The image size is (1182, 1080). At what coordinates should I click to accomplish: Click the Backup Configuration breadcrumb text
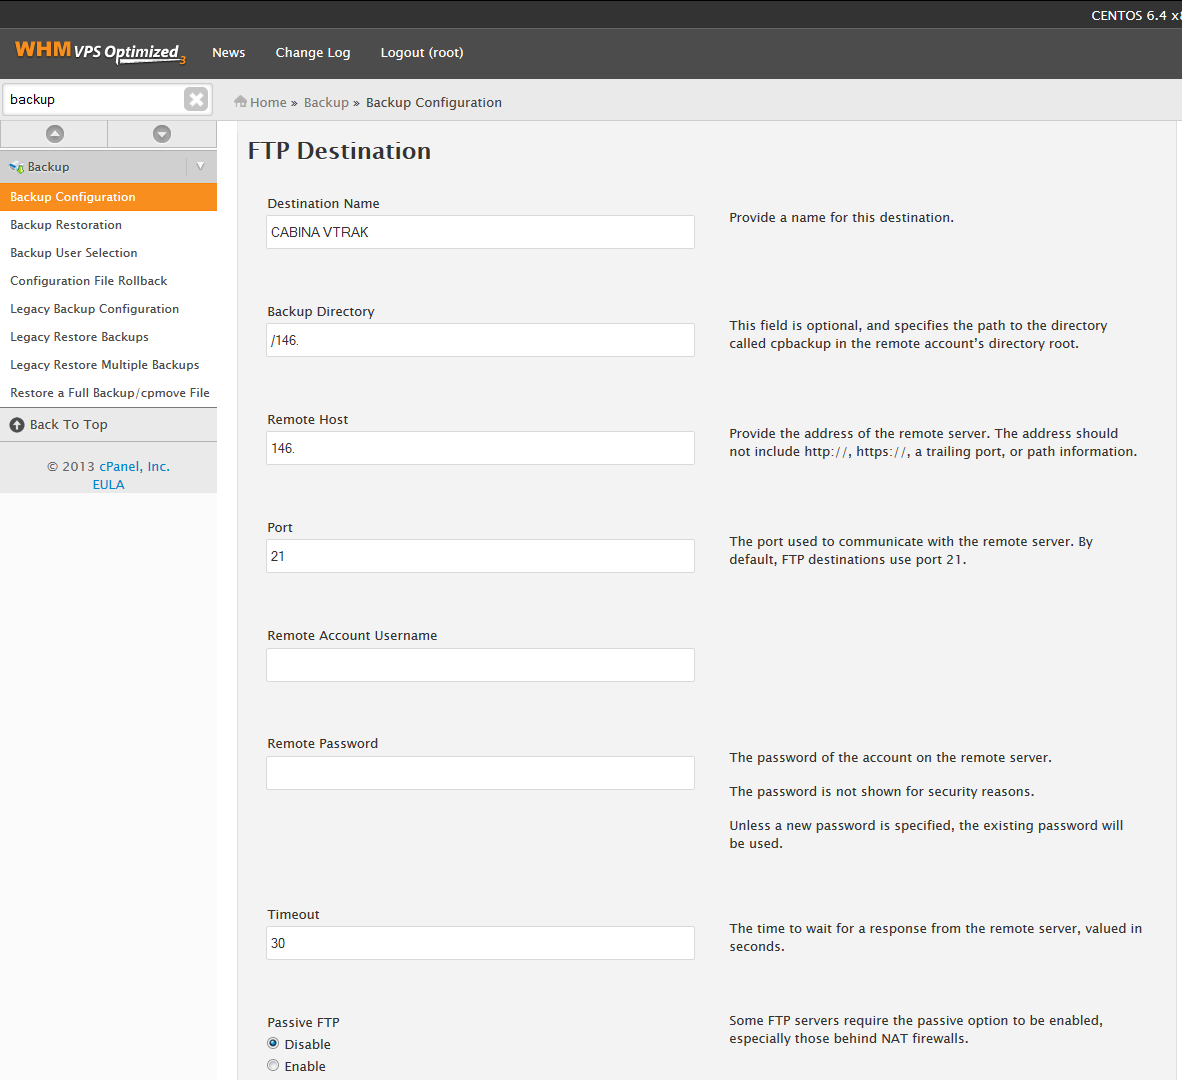433,102
